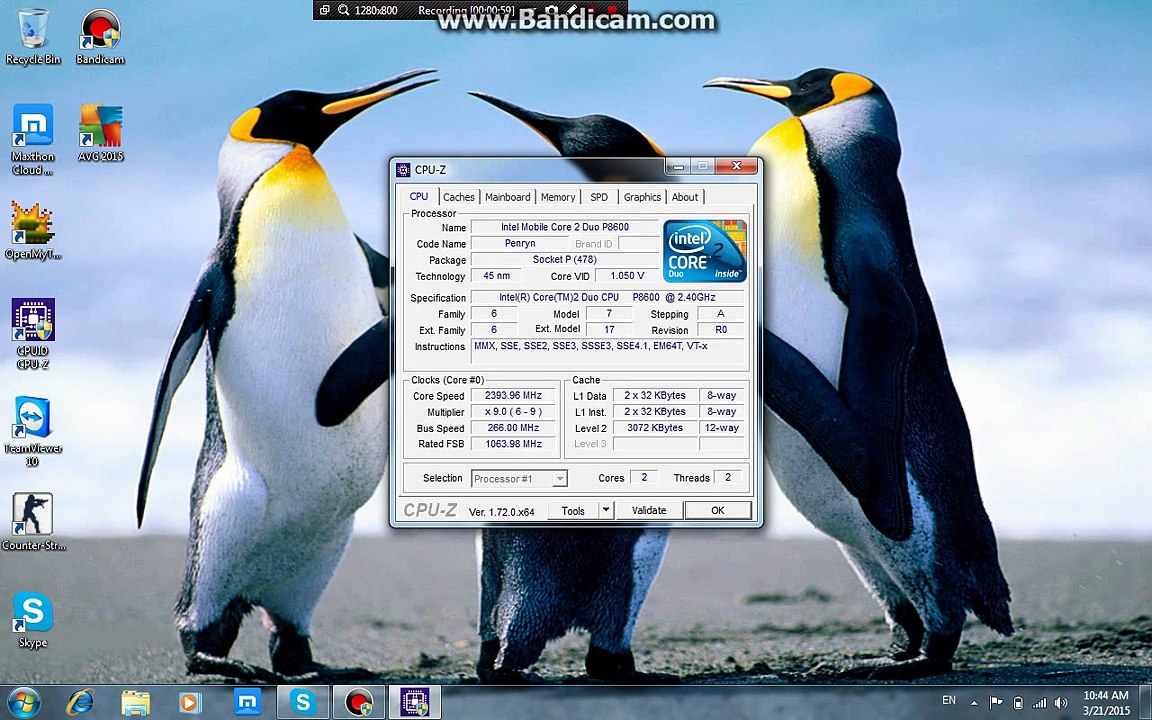This screenshot has width=1152, height=720.
Task: Select the Counter-Strike desktop shortcut
Action: coord(32,522)
